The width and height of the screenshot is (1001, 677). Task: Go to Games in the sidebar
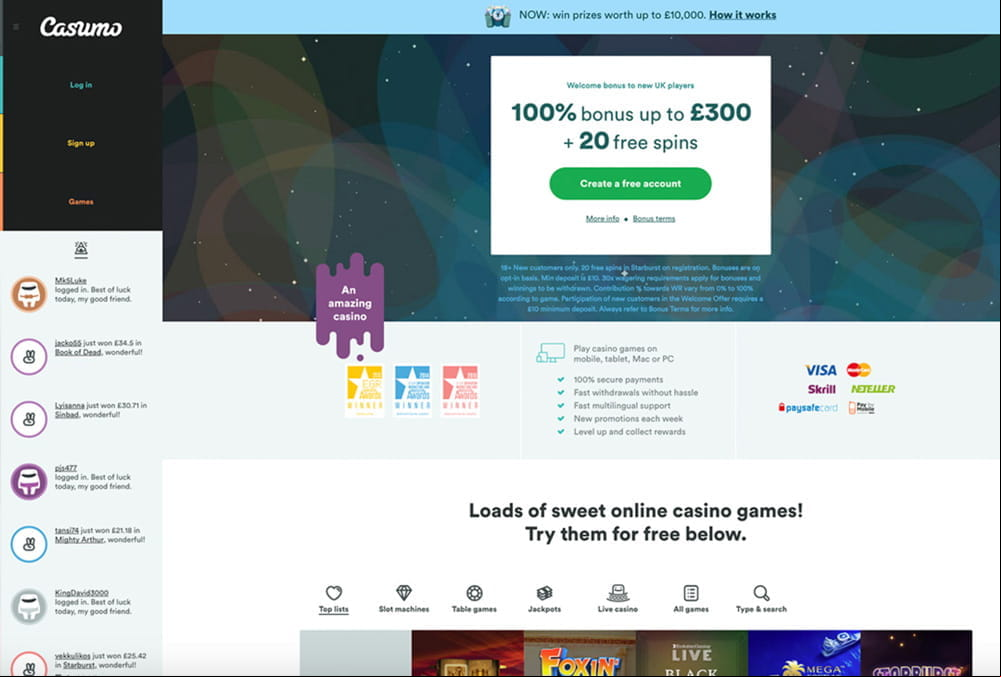81,202
